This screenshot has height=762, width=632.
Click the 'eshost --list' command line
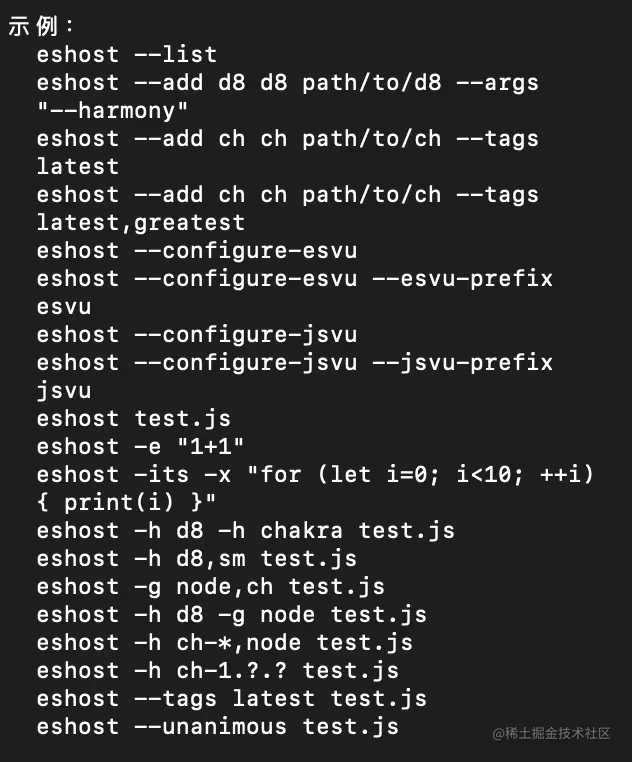(x=126, y=55)
